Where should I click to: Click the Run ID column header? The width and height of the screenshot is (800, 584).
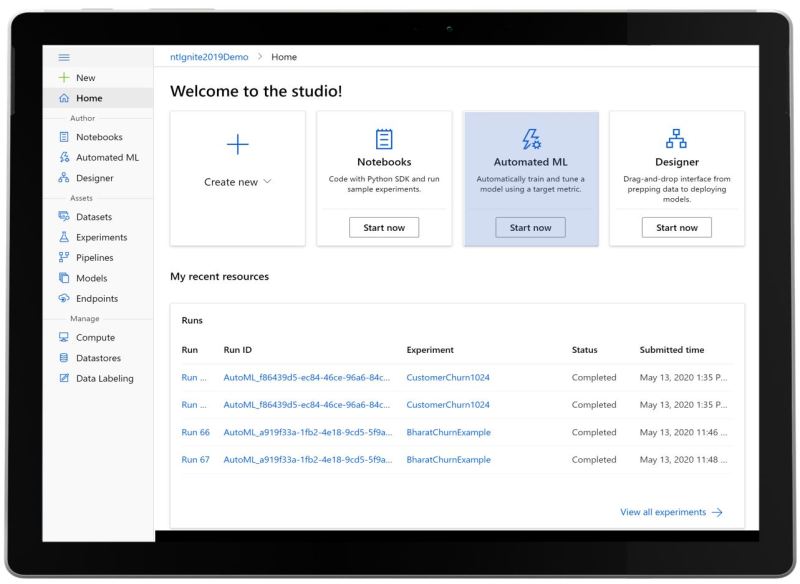(x=238, y=350)
